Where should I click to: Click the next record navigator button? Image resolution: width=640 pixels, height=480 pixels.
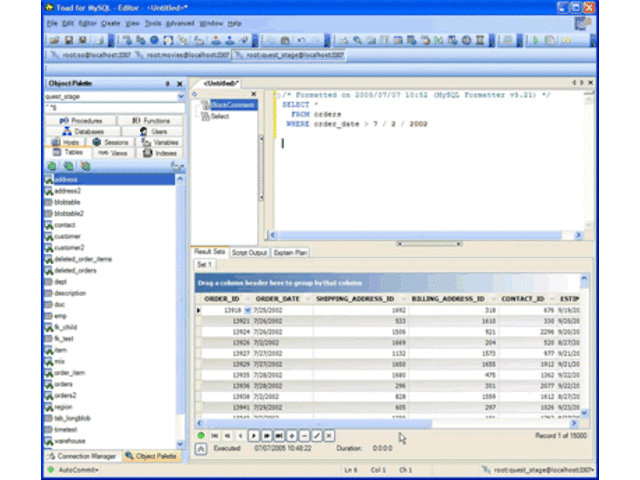[x=254, y=436]
